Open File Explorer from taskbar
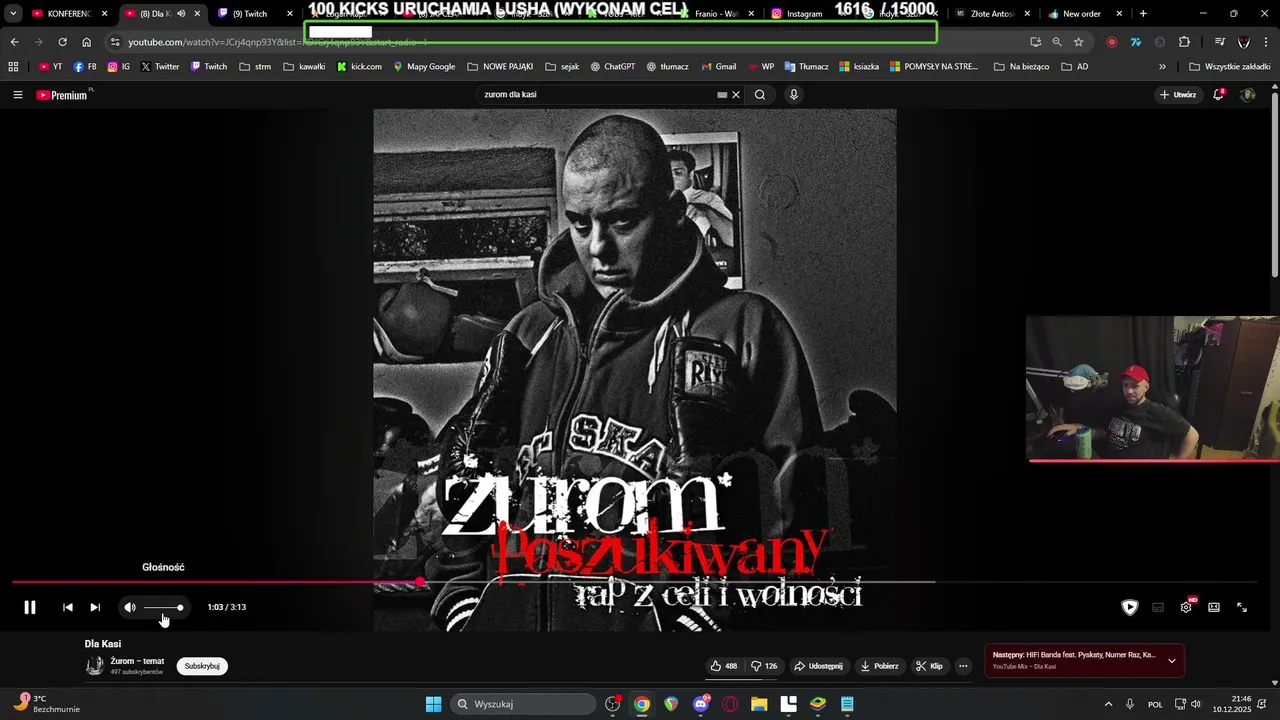This screenshot has height=720, width=1280. 759,704
